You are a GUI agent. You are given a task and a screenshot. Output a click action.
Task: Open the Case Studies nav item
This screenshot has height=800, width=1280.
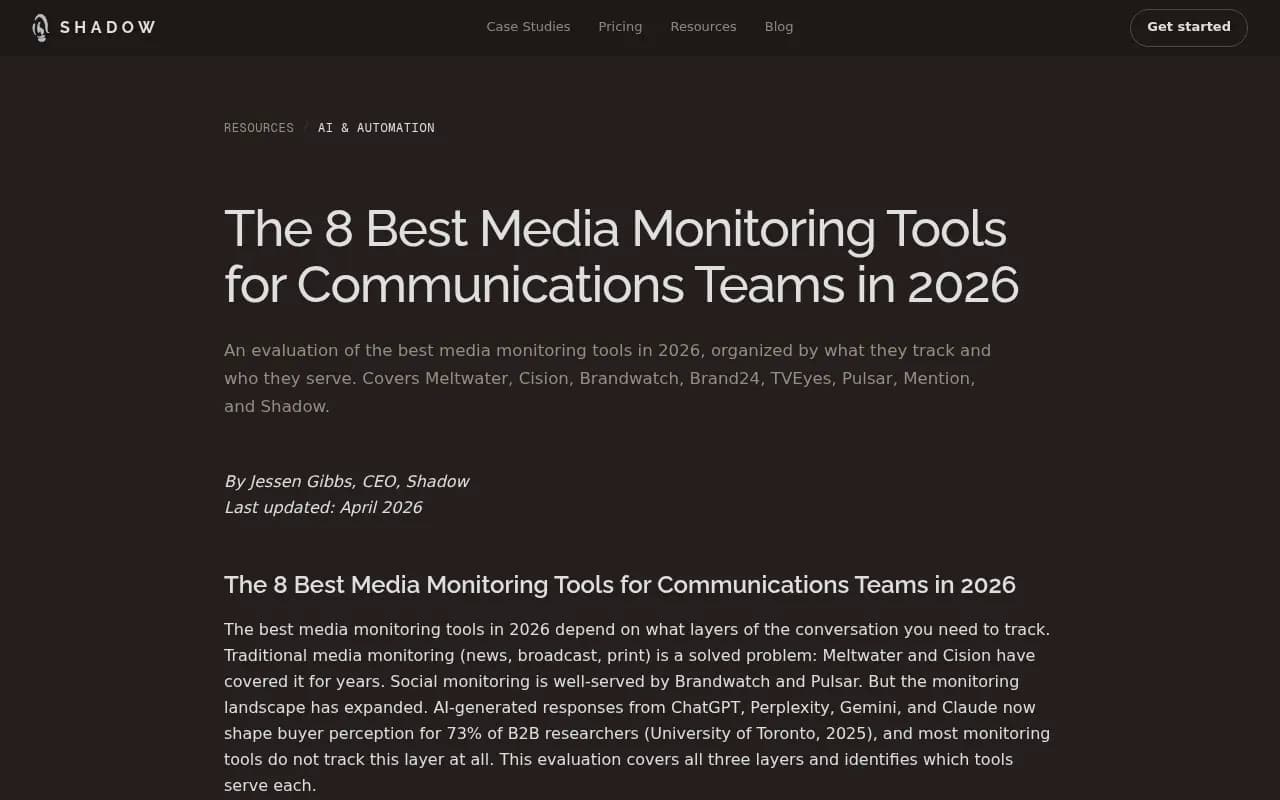(528, 27)
